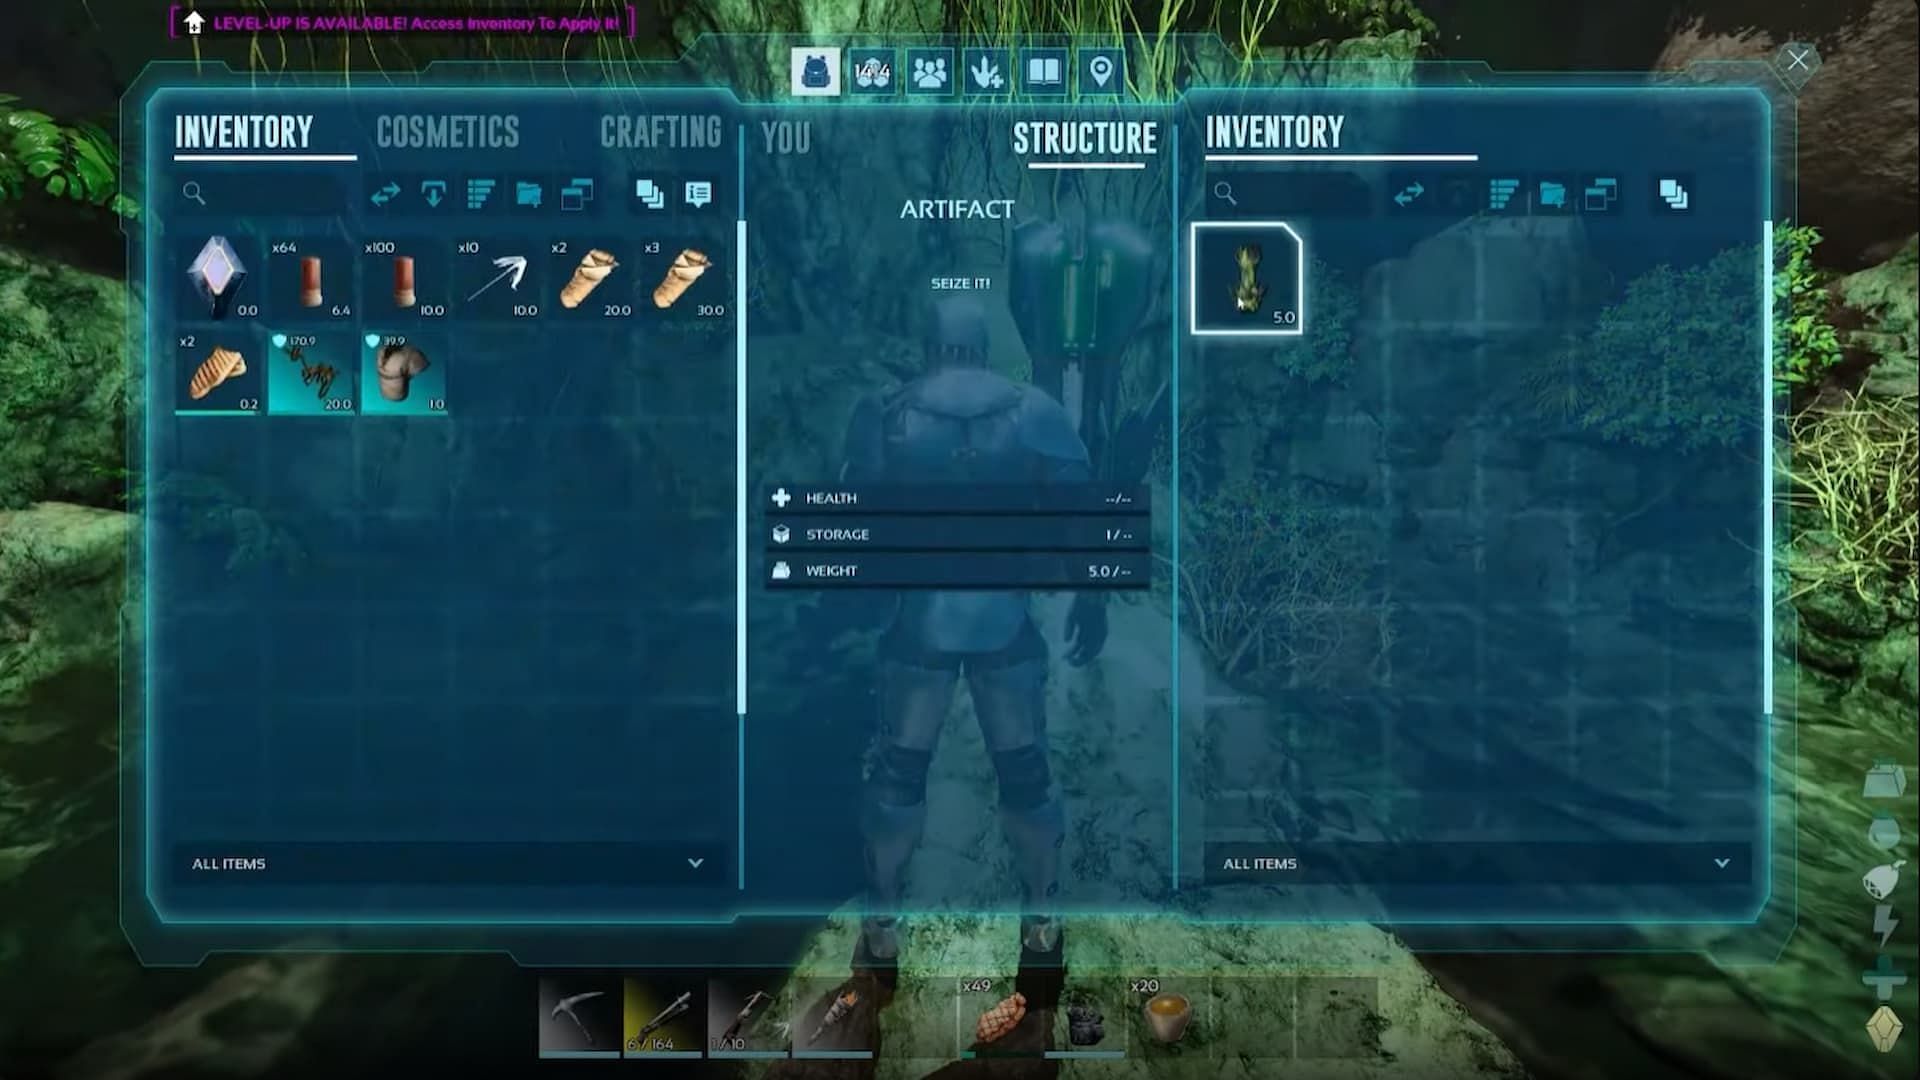Click the tribe/players tab icon
Viewport: 1920px width, 1080px height.
927,71
